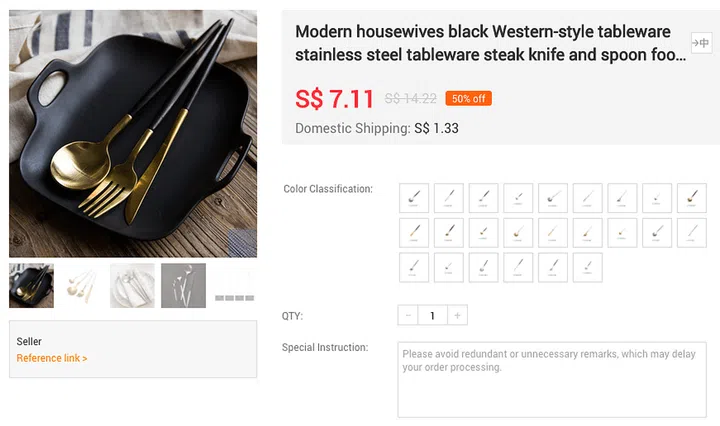Viewport: 720px width, 426px height.
Task: Select fourth gray thumbnail below main image
Action: (x=183, y=286)
